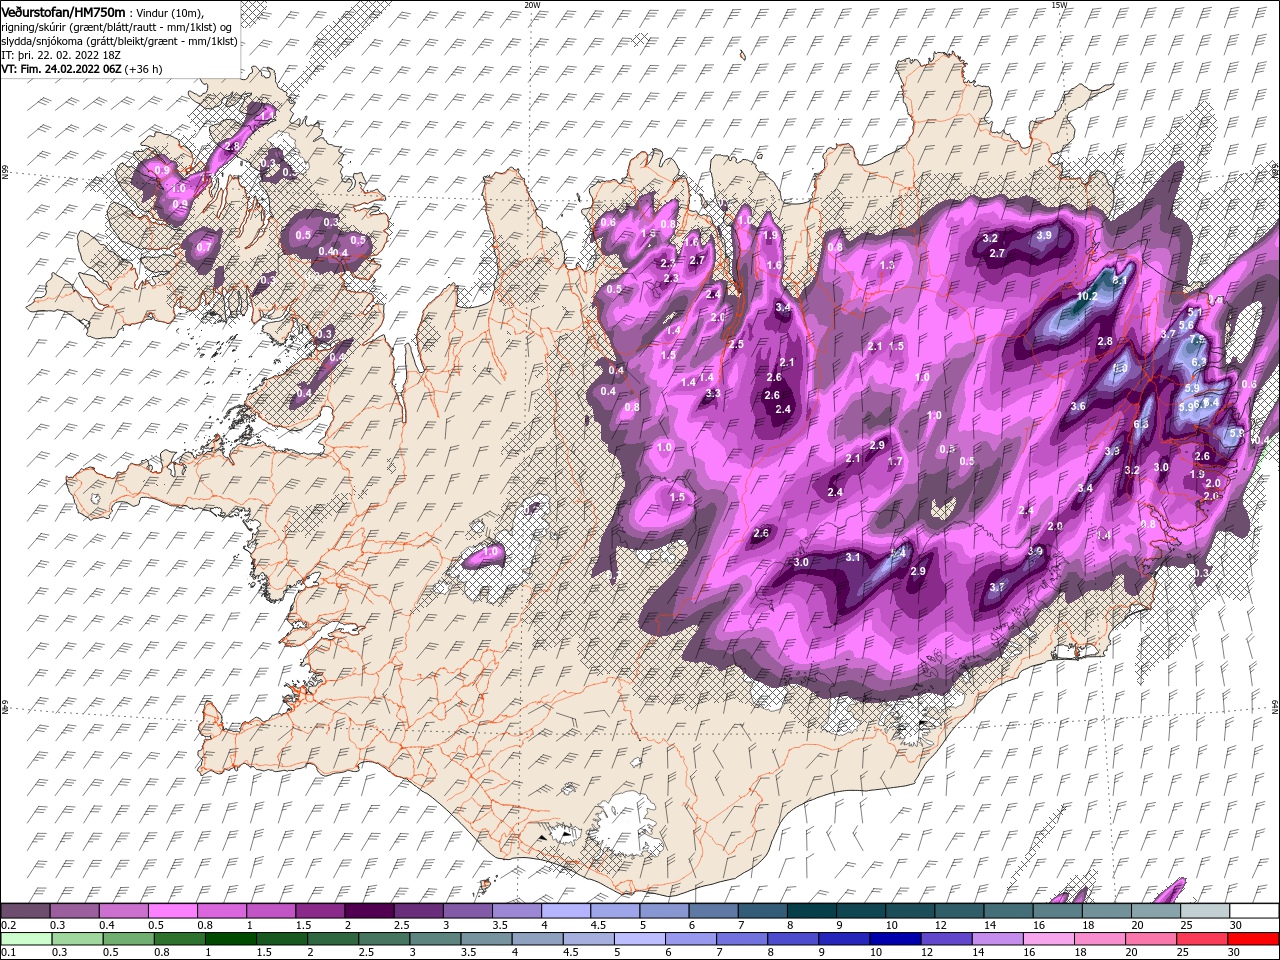The height and width of the screenshot is (960, 1280).
Task: Click dark blue 10–12 swatch, lower legend row
Action: 894,939
